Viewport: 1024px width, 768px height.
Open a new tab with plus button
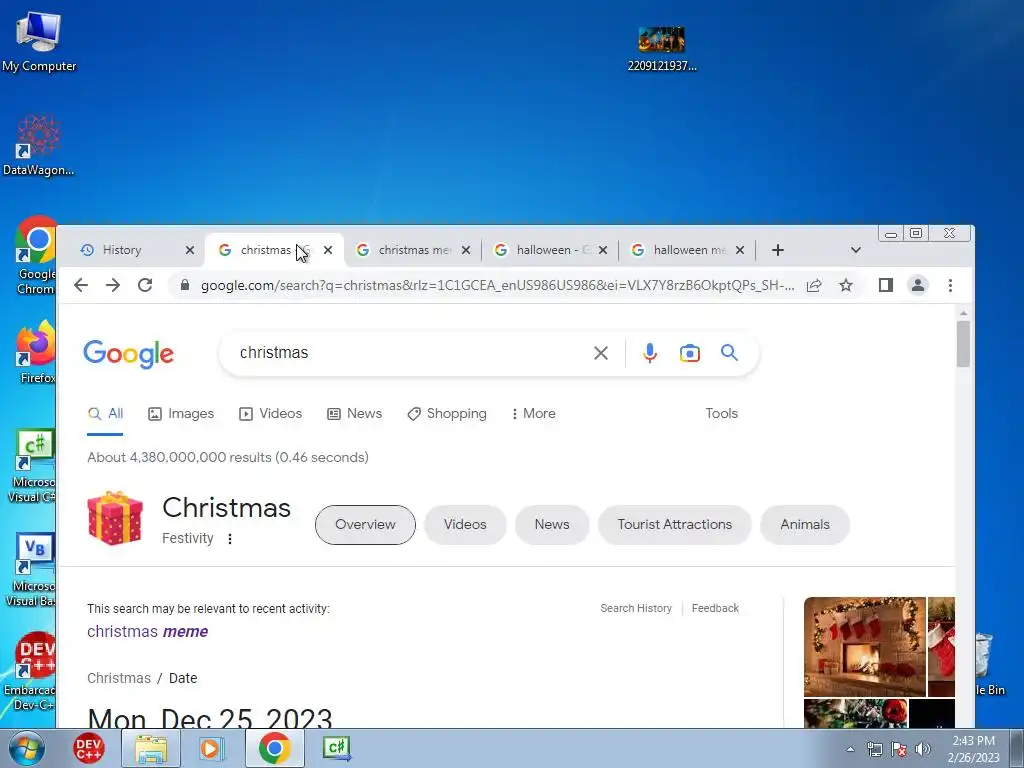click(x=777, y=250)
